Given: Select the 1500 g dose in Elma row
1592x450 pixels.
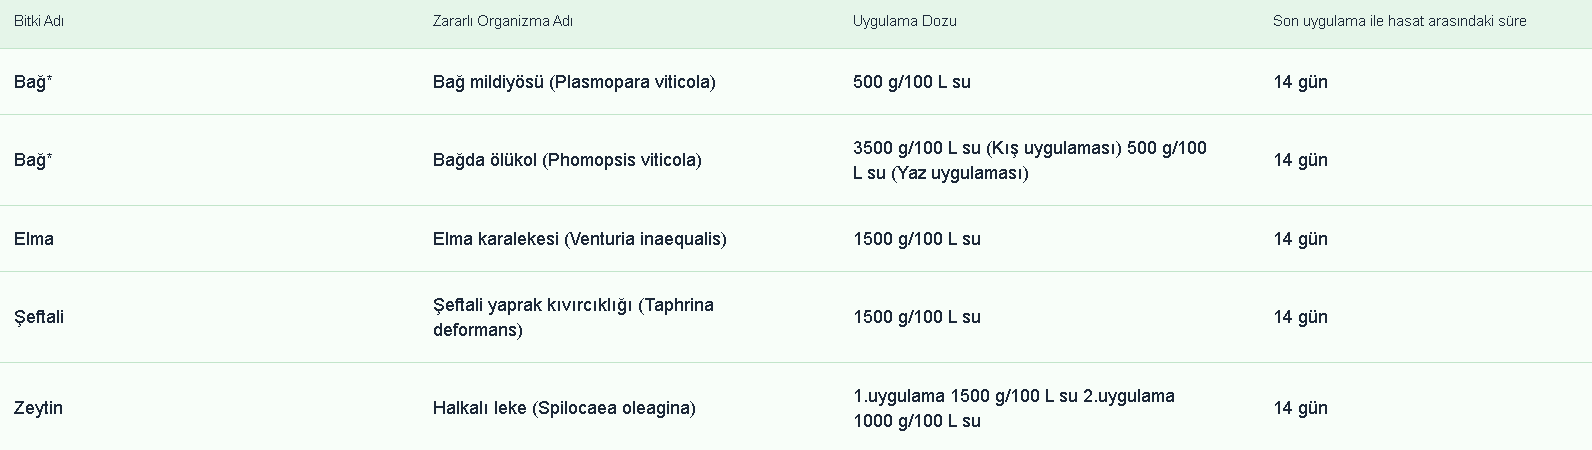Looking at the screenshot, I should tap(916, 239).
